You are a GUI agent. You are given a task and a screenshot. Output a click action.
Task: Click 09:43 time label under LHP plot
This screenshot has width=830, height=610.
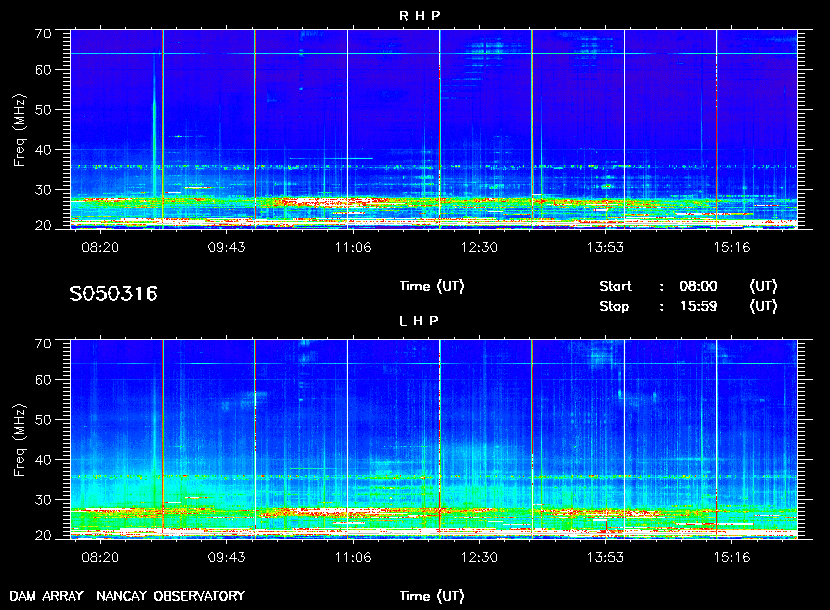point(227,557)
